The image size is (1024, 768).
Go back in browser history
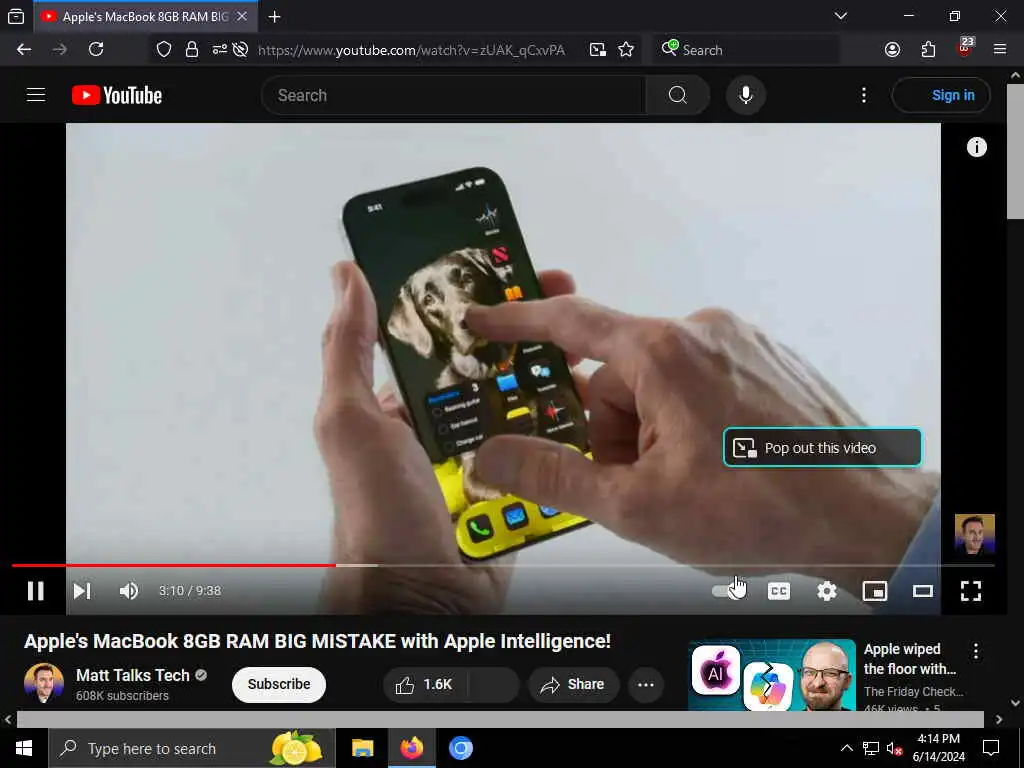24,50
